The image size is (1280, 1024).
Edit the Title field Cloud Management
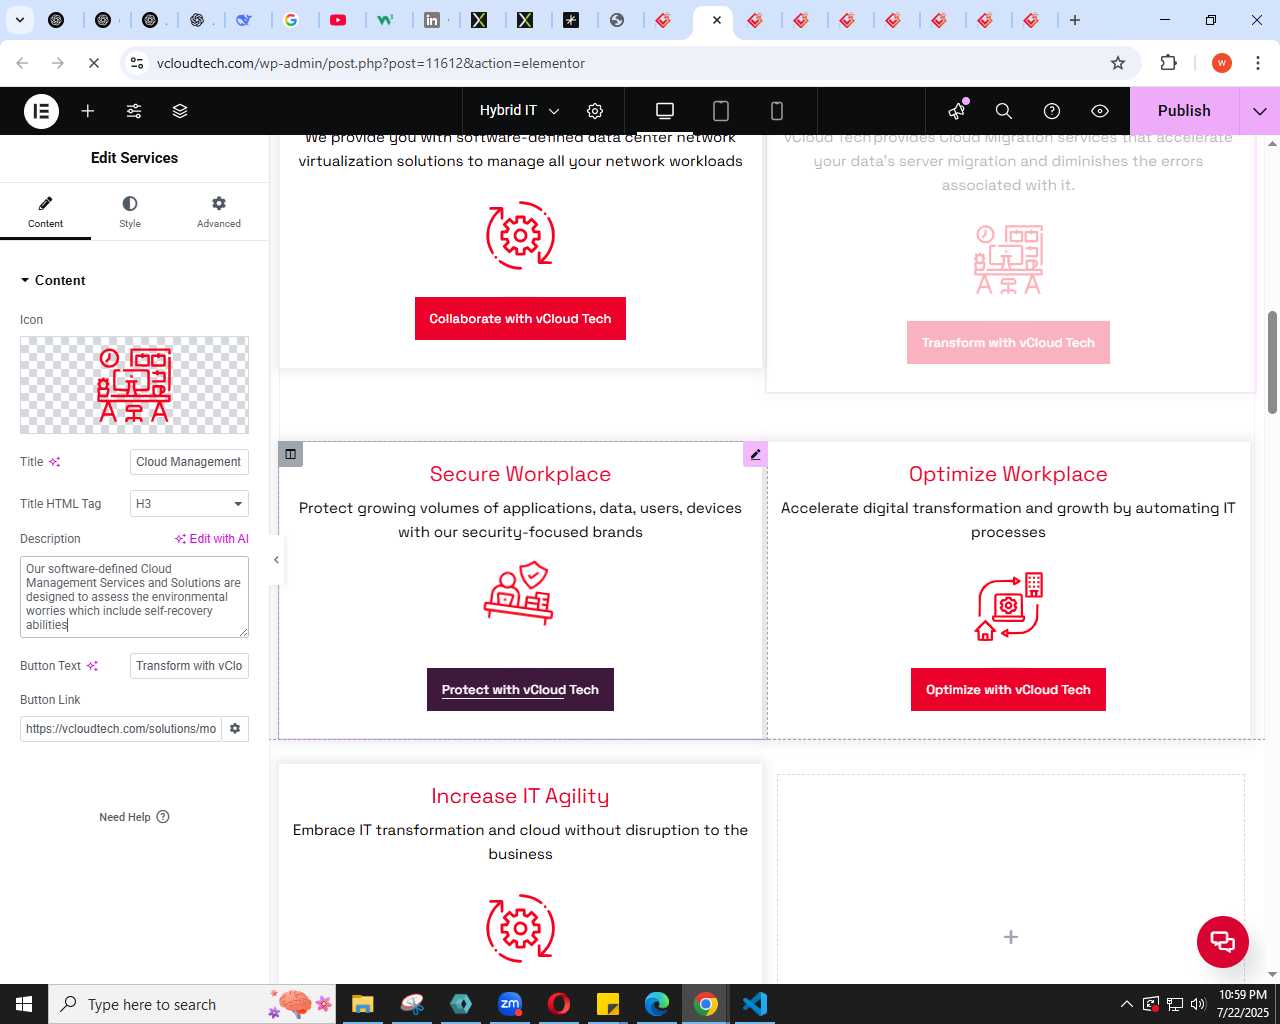coord(189,462)
